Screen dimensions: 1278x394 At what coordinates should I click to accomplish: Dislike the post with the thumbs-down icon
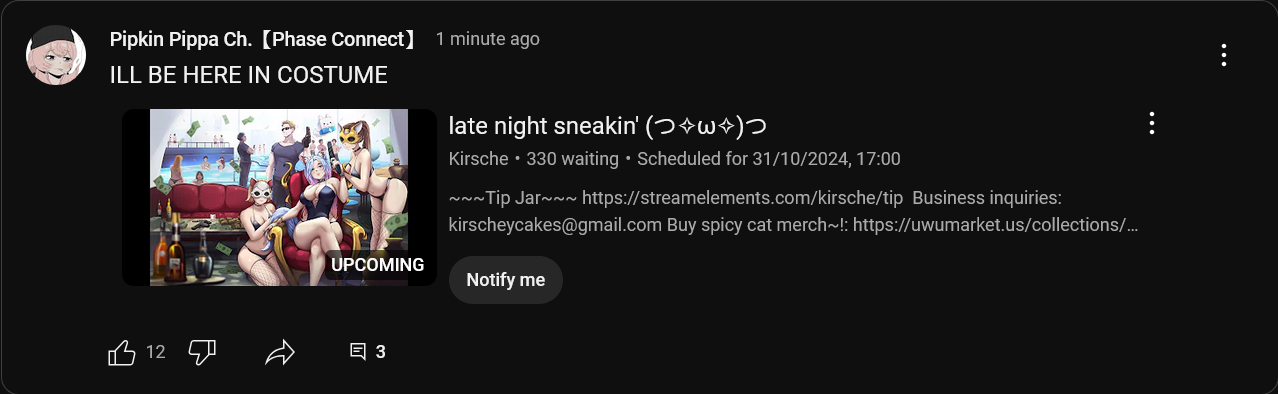[x=202, y=352]
